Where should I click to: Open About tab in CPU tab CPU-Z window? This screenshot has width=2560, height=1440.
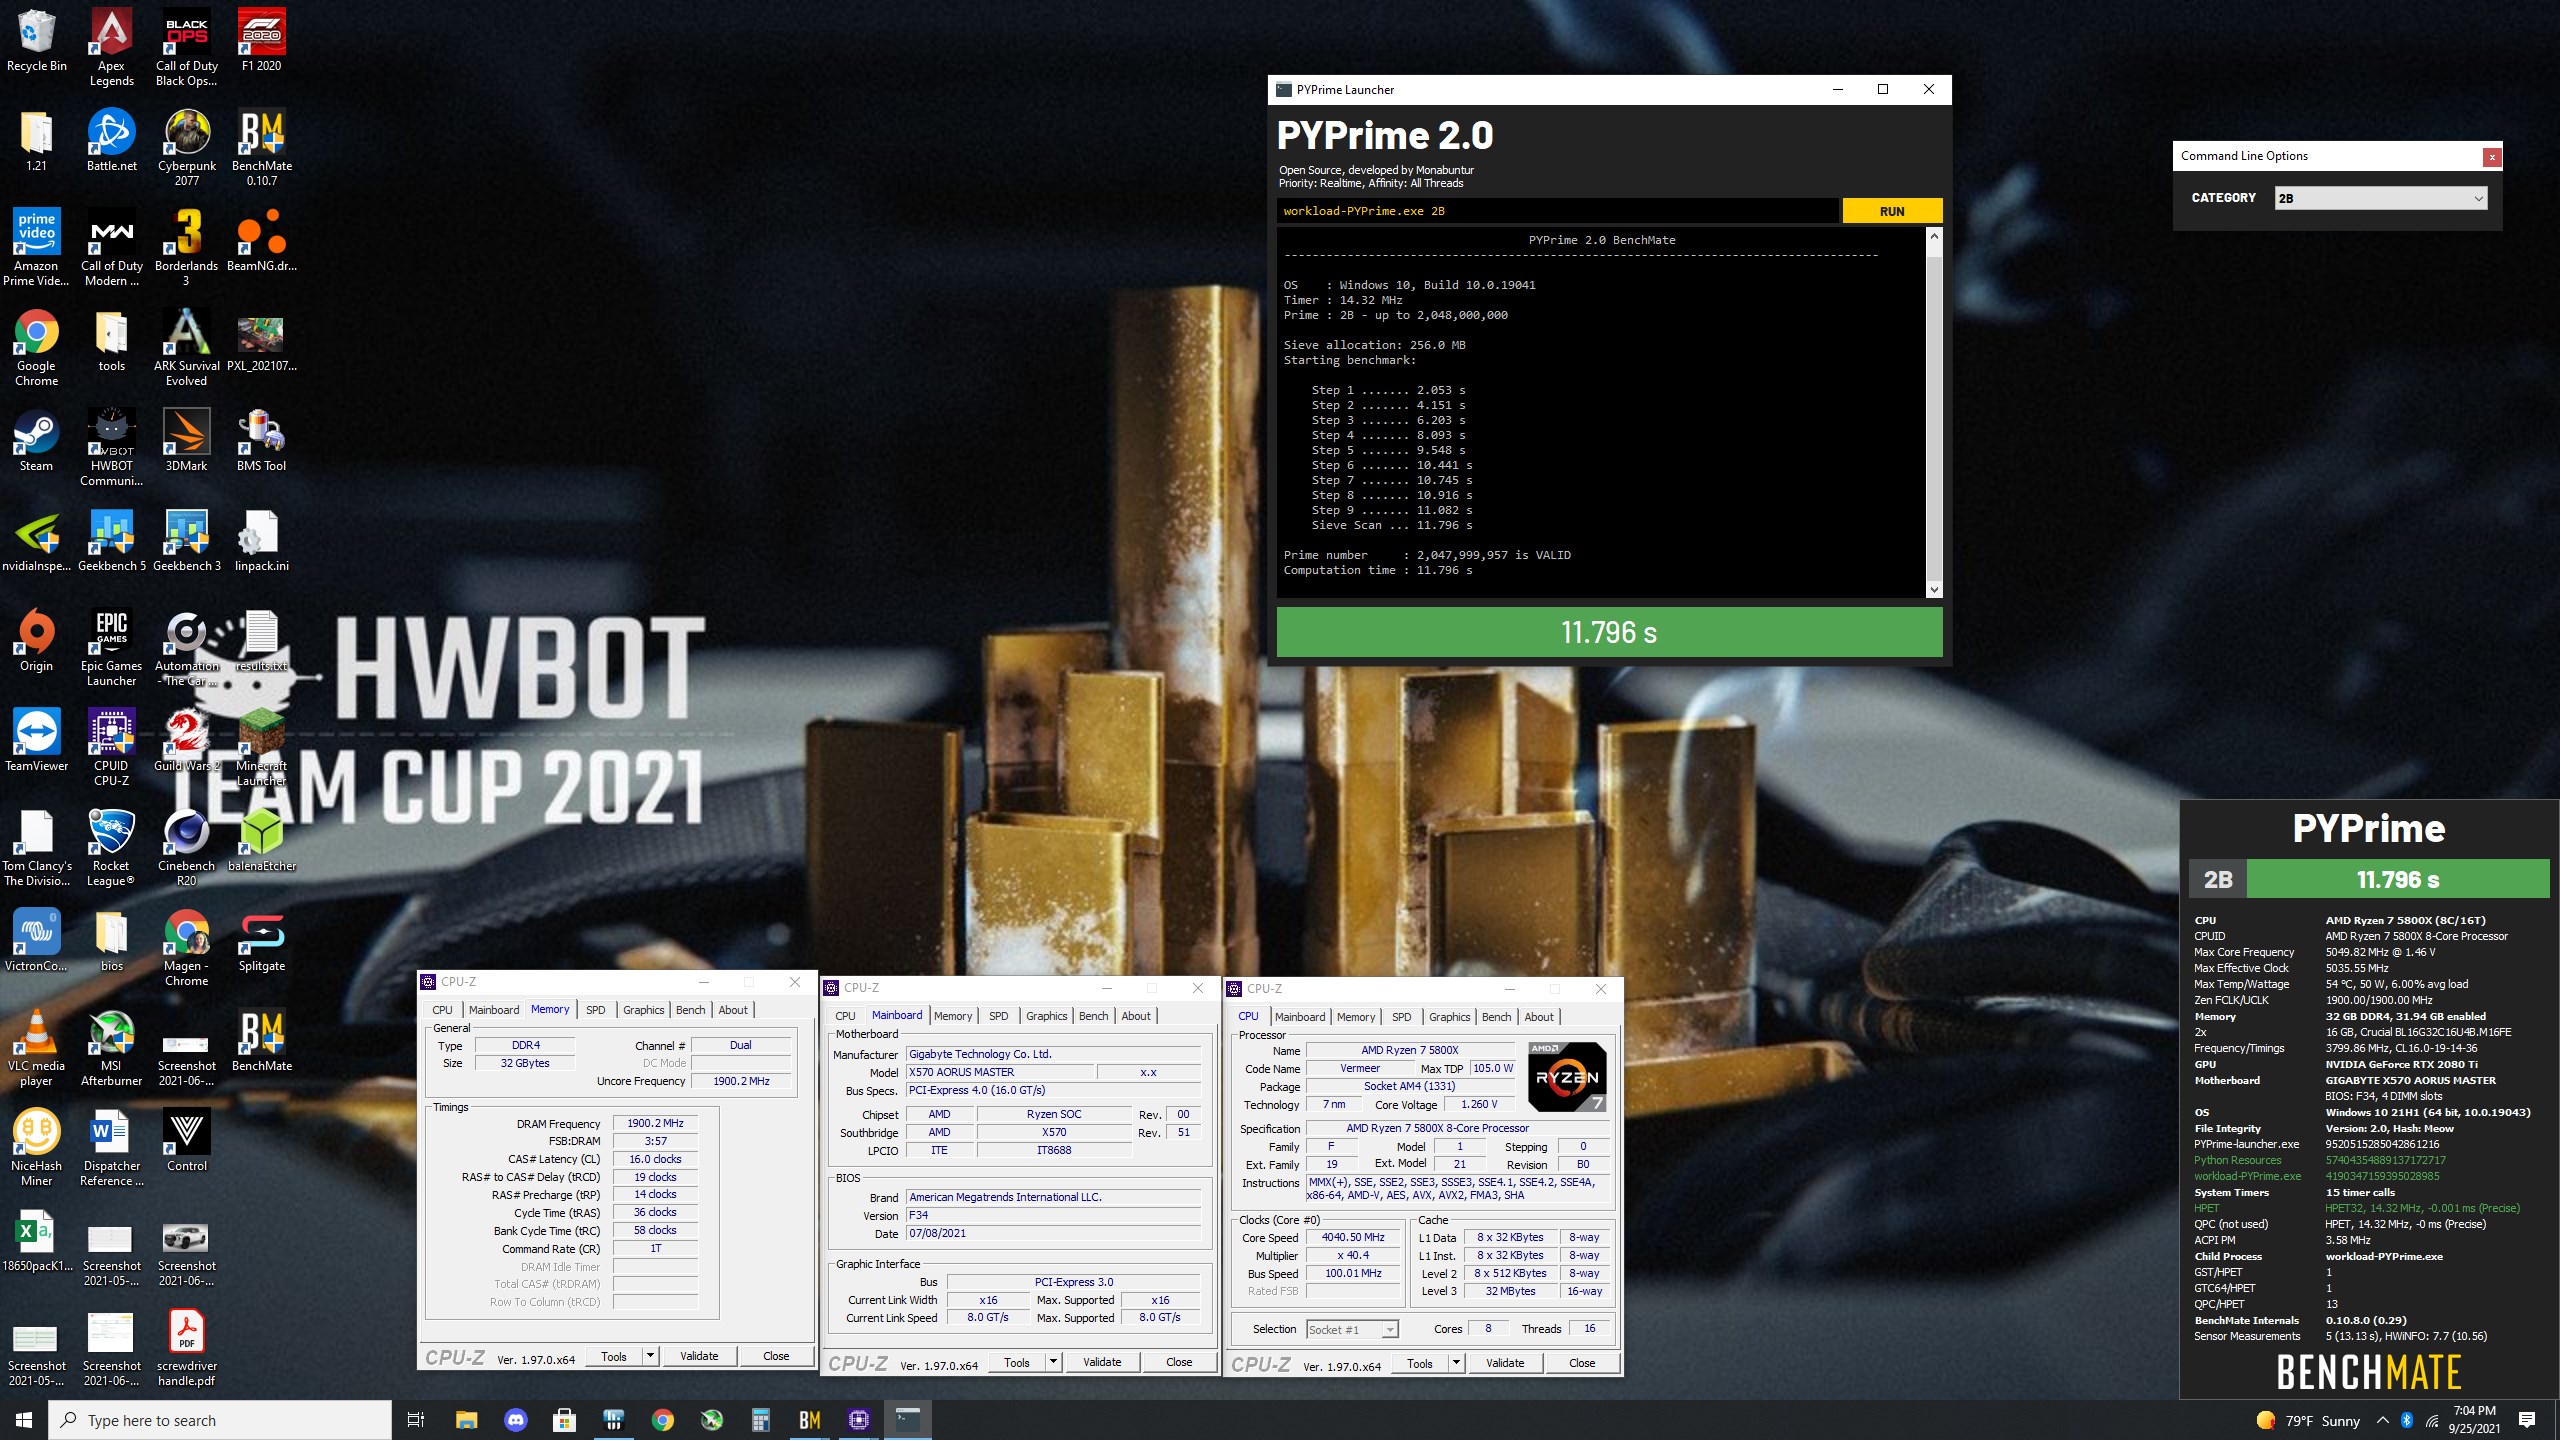(x=1538, y=1017)
